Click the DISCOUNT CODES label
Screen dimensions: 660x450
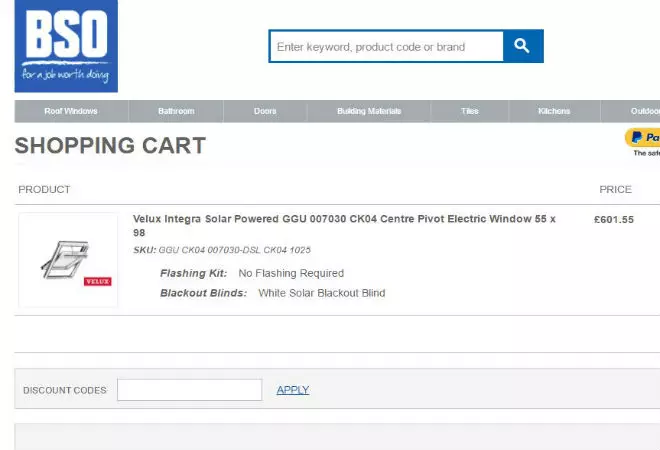(x=65, y=390)
